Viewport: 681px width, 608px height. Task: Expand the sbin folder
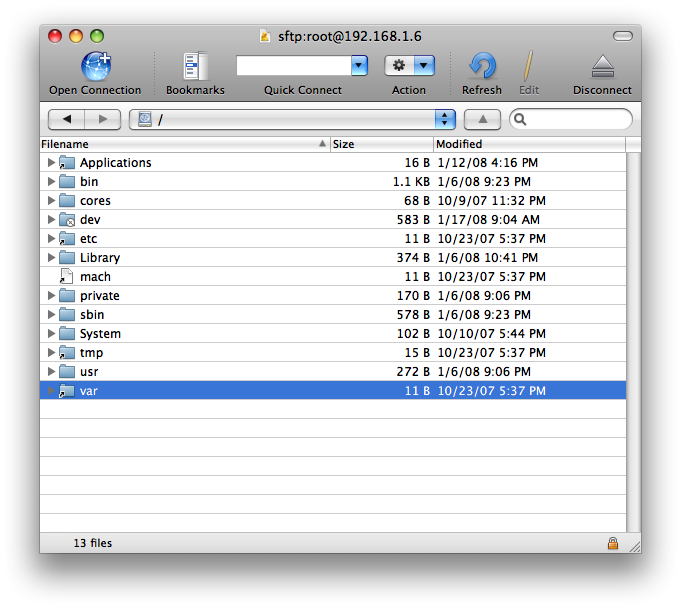coord(51,315)
